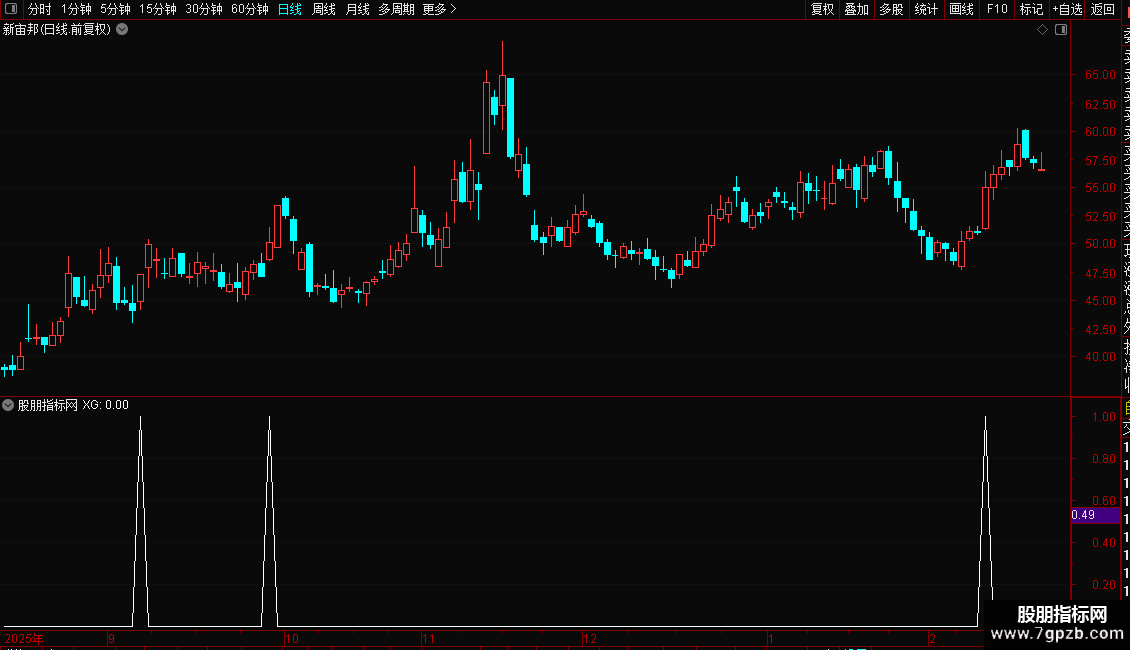Click the 50.00 price axis label
Screen dimensions: 1130x650
tap(1100, 244)
